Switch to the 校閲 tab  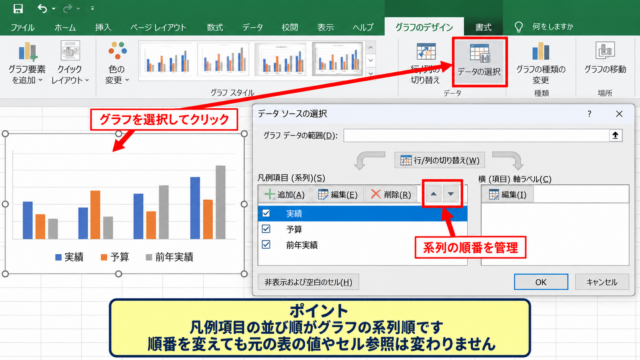[x=289, y=27]
